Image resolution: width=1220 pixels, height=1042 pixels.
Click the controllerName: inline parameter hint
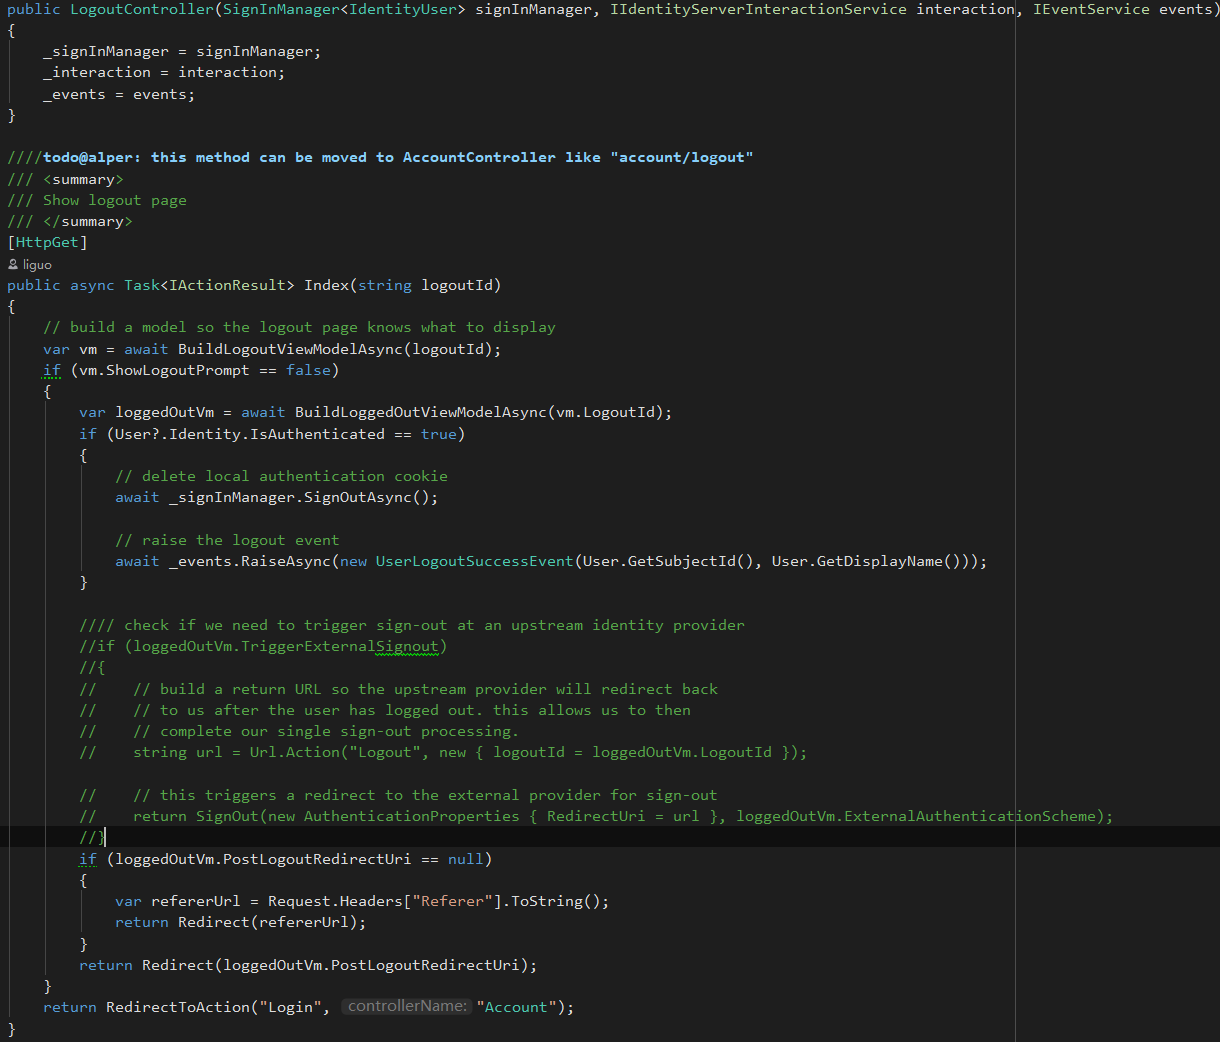406,1006
